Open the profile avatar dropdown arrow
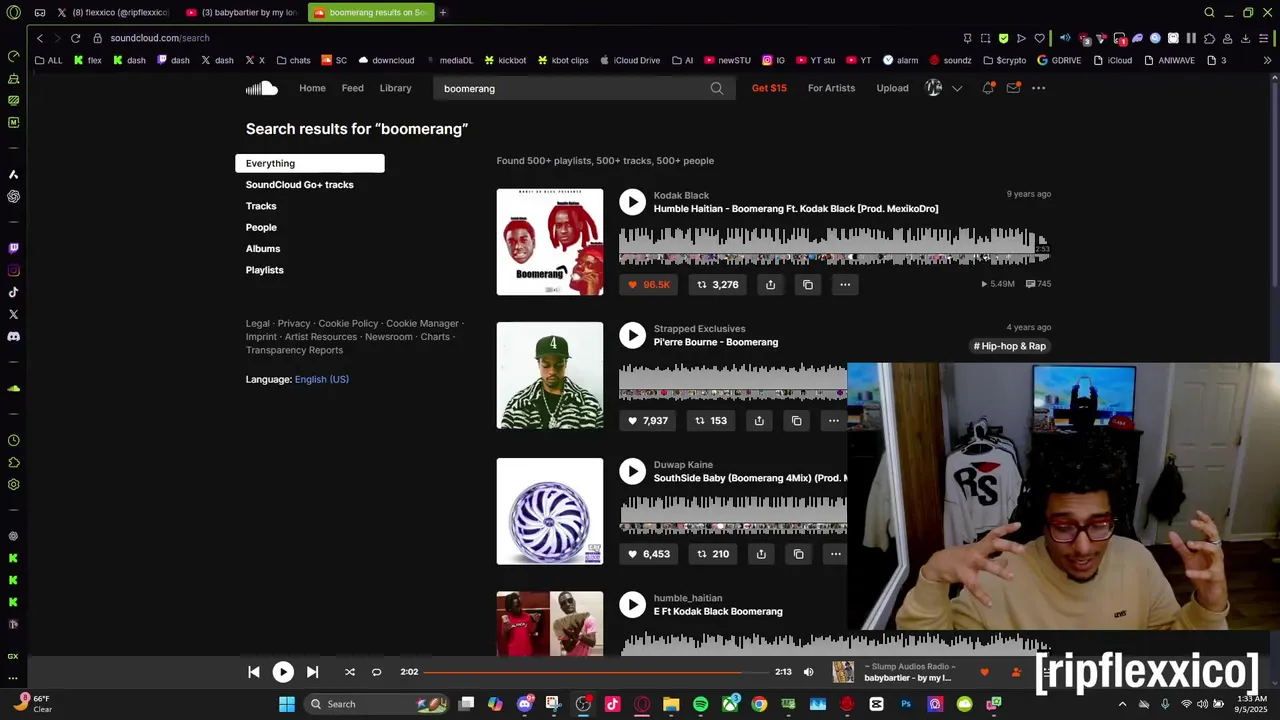This screenshot has width=1280, height=720. (x=957, y=88)
